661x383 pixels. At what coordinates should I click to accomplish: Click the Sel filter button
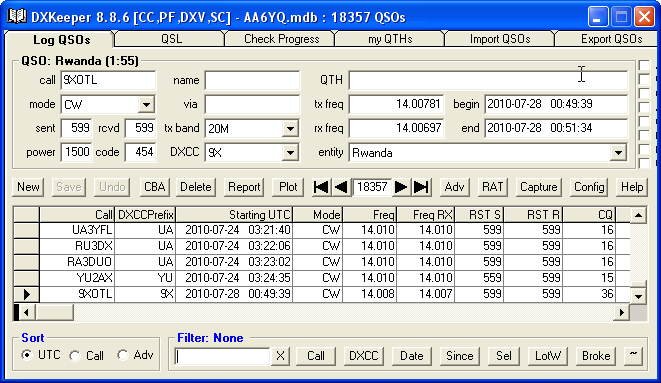coord(503,356)
